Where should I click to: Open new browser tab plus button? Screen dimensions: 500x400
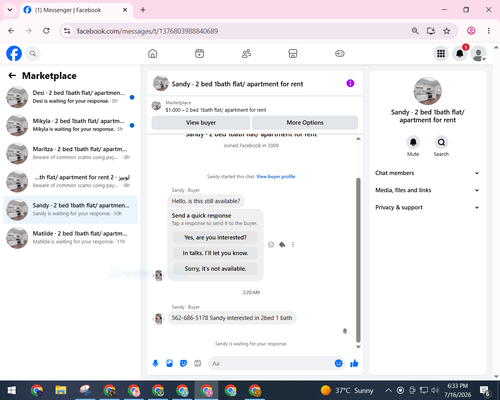143,10
